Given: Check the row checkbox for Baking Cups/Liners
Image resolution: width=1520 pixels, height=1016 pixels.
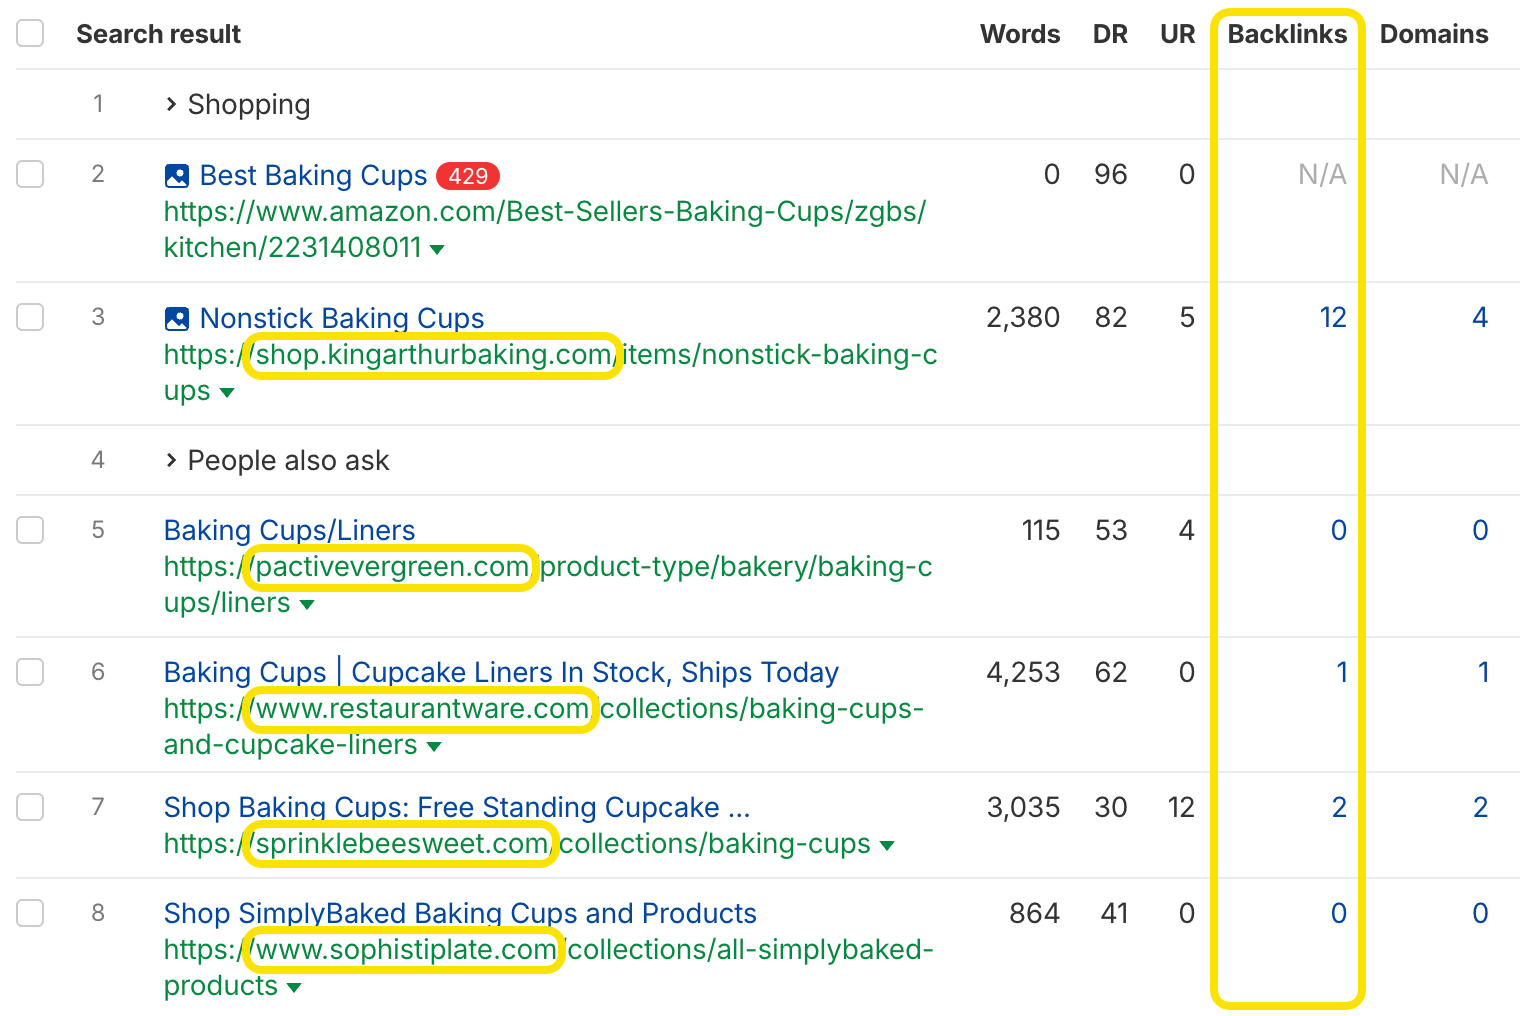Looking at the screenshot, I should click(30, 530).
